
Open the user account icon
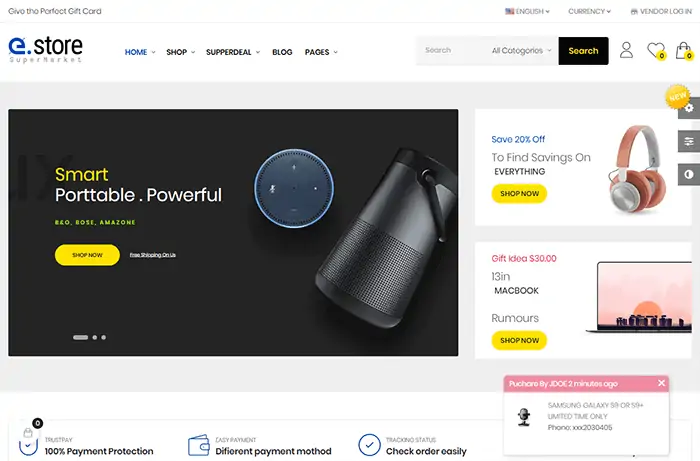[x=626, y=50]
